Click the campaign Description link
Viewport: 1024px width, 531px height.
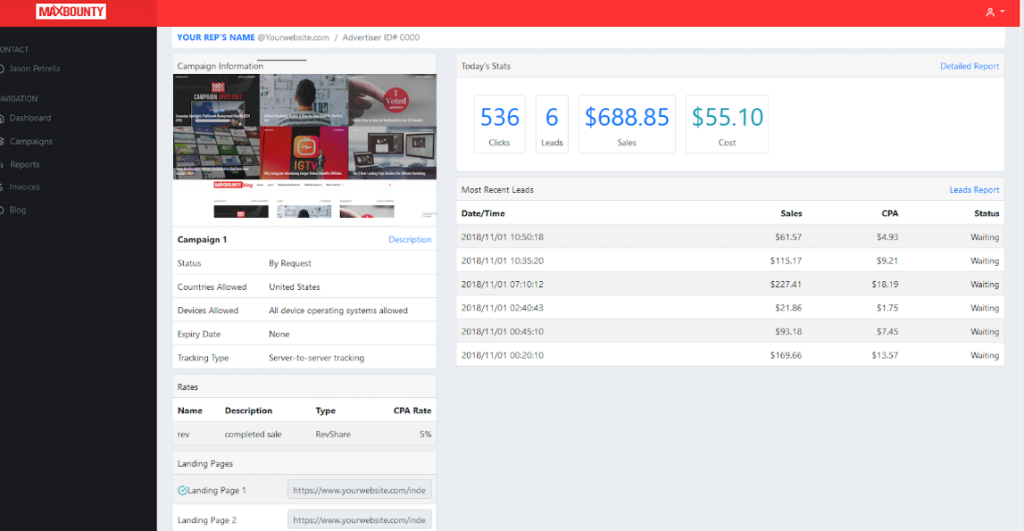409,240
